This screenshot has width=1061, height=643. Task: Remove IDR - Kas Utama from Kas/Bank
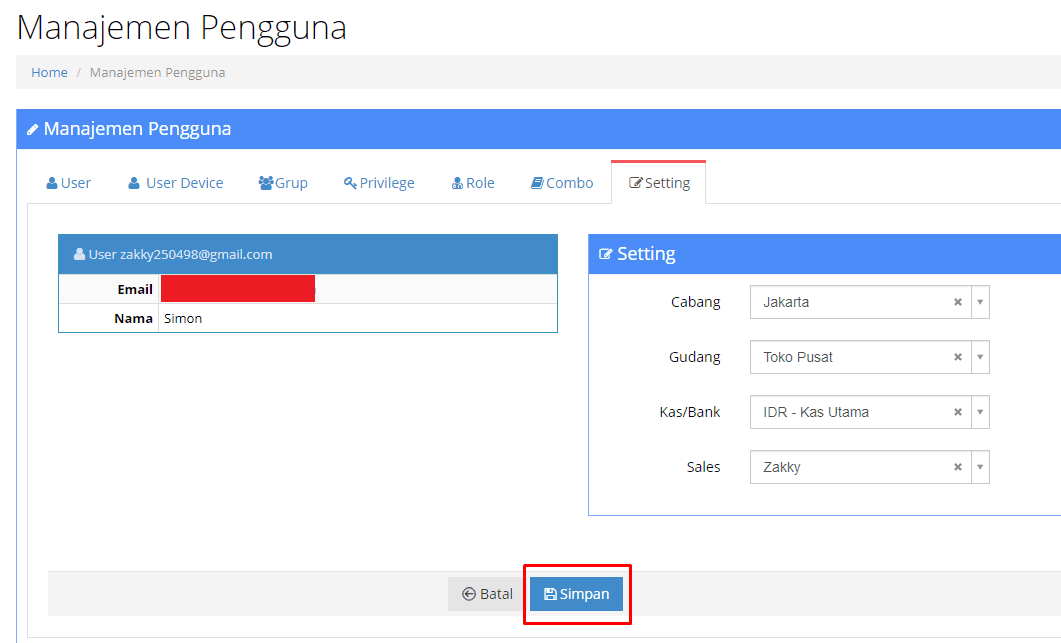pyautogui.click(x=957, y=412)
